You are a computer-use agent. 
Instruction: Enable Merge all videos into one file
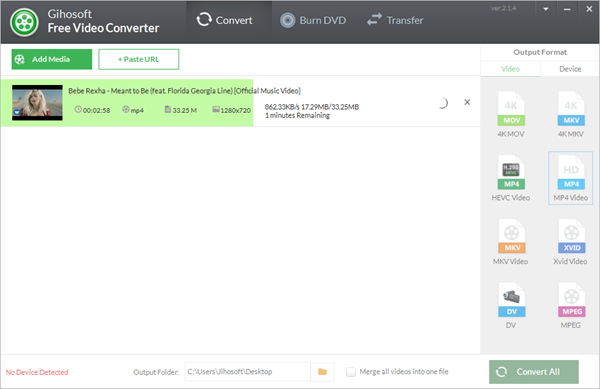(351, 371)
